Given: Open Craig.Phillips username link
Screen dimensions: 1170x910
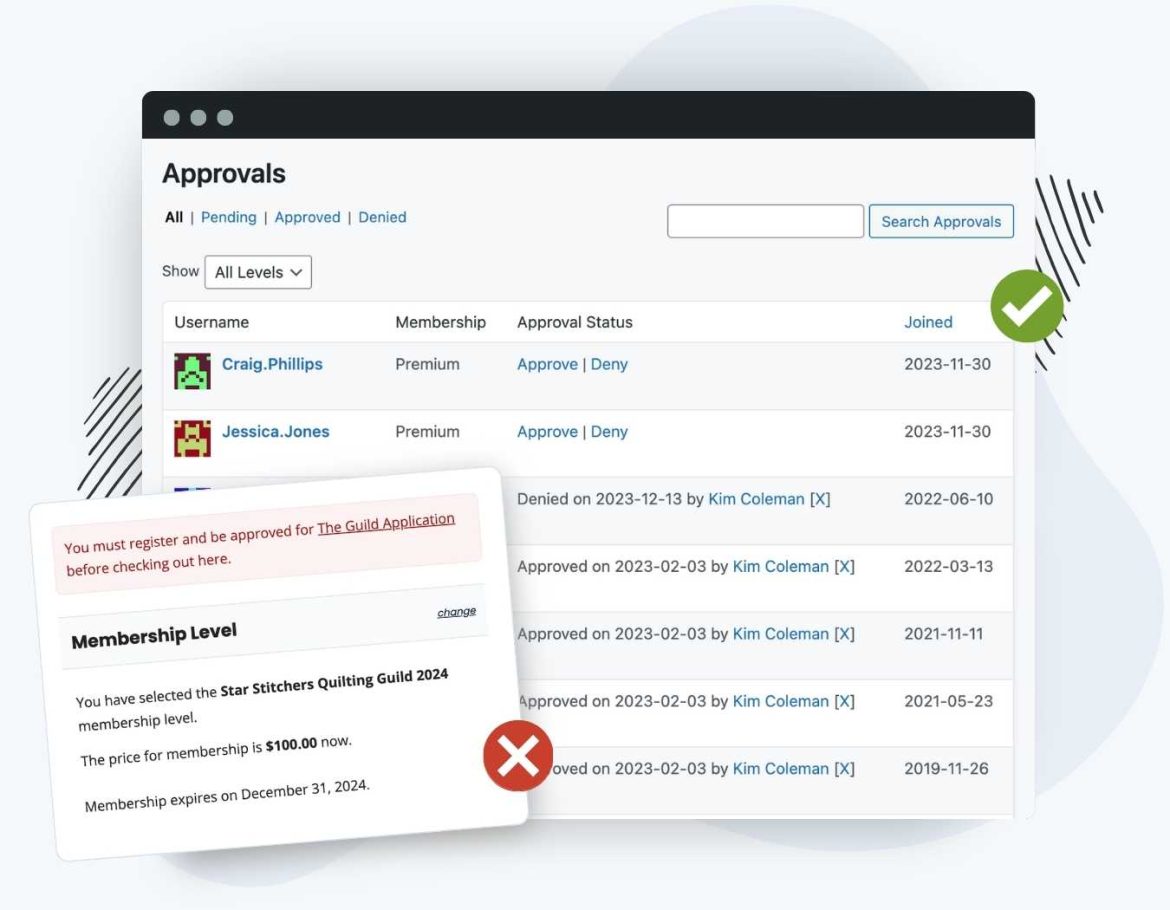Looking at the screenshot, I should click(x=272, y=364).
